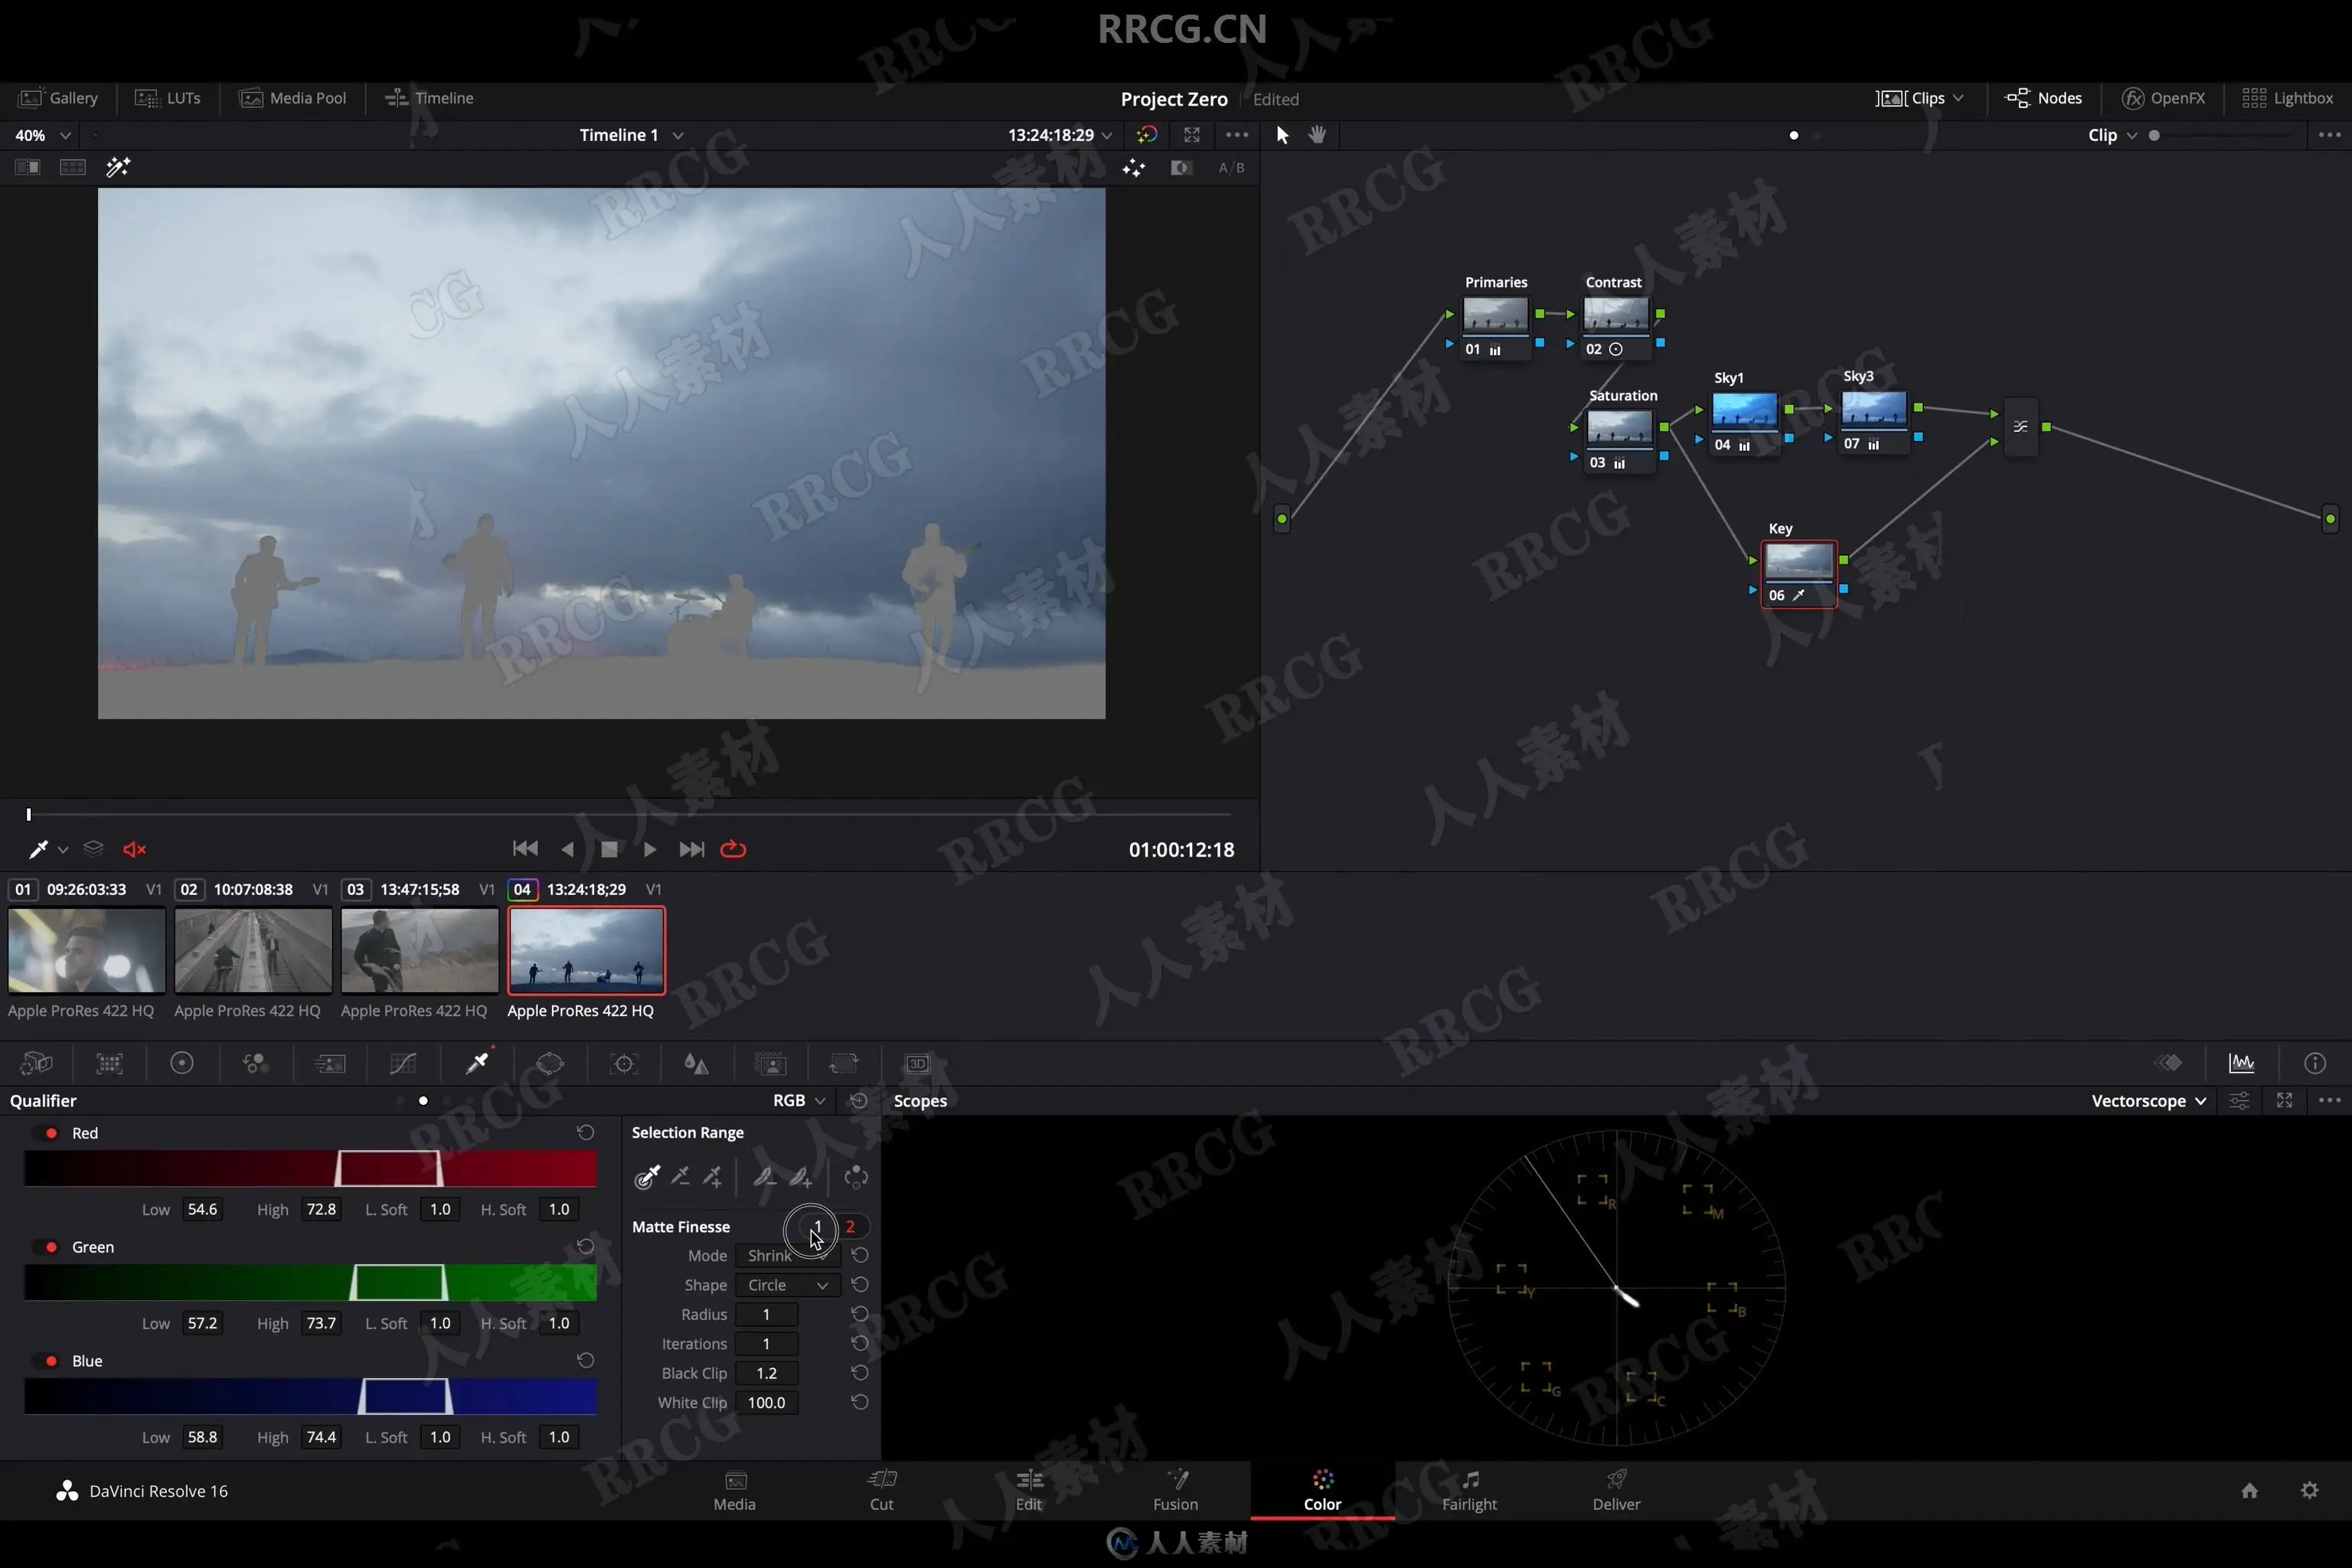Image resolution: width=2352 pixels, height=1568 pixels.
Task: Open the Qualifier eyedropper palette
Action: (x=477, y=1063)
